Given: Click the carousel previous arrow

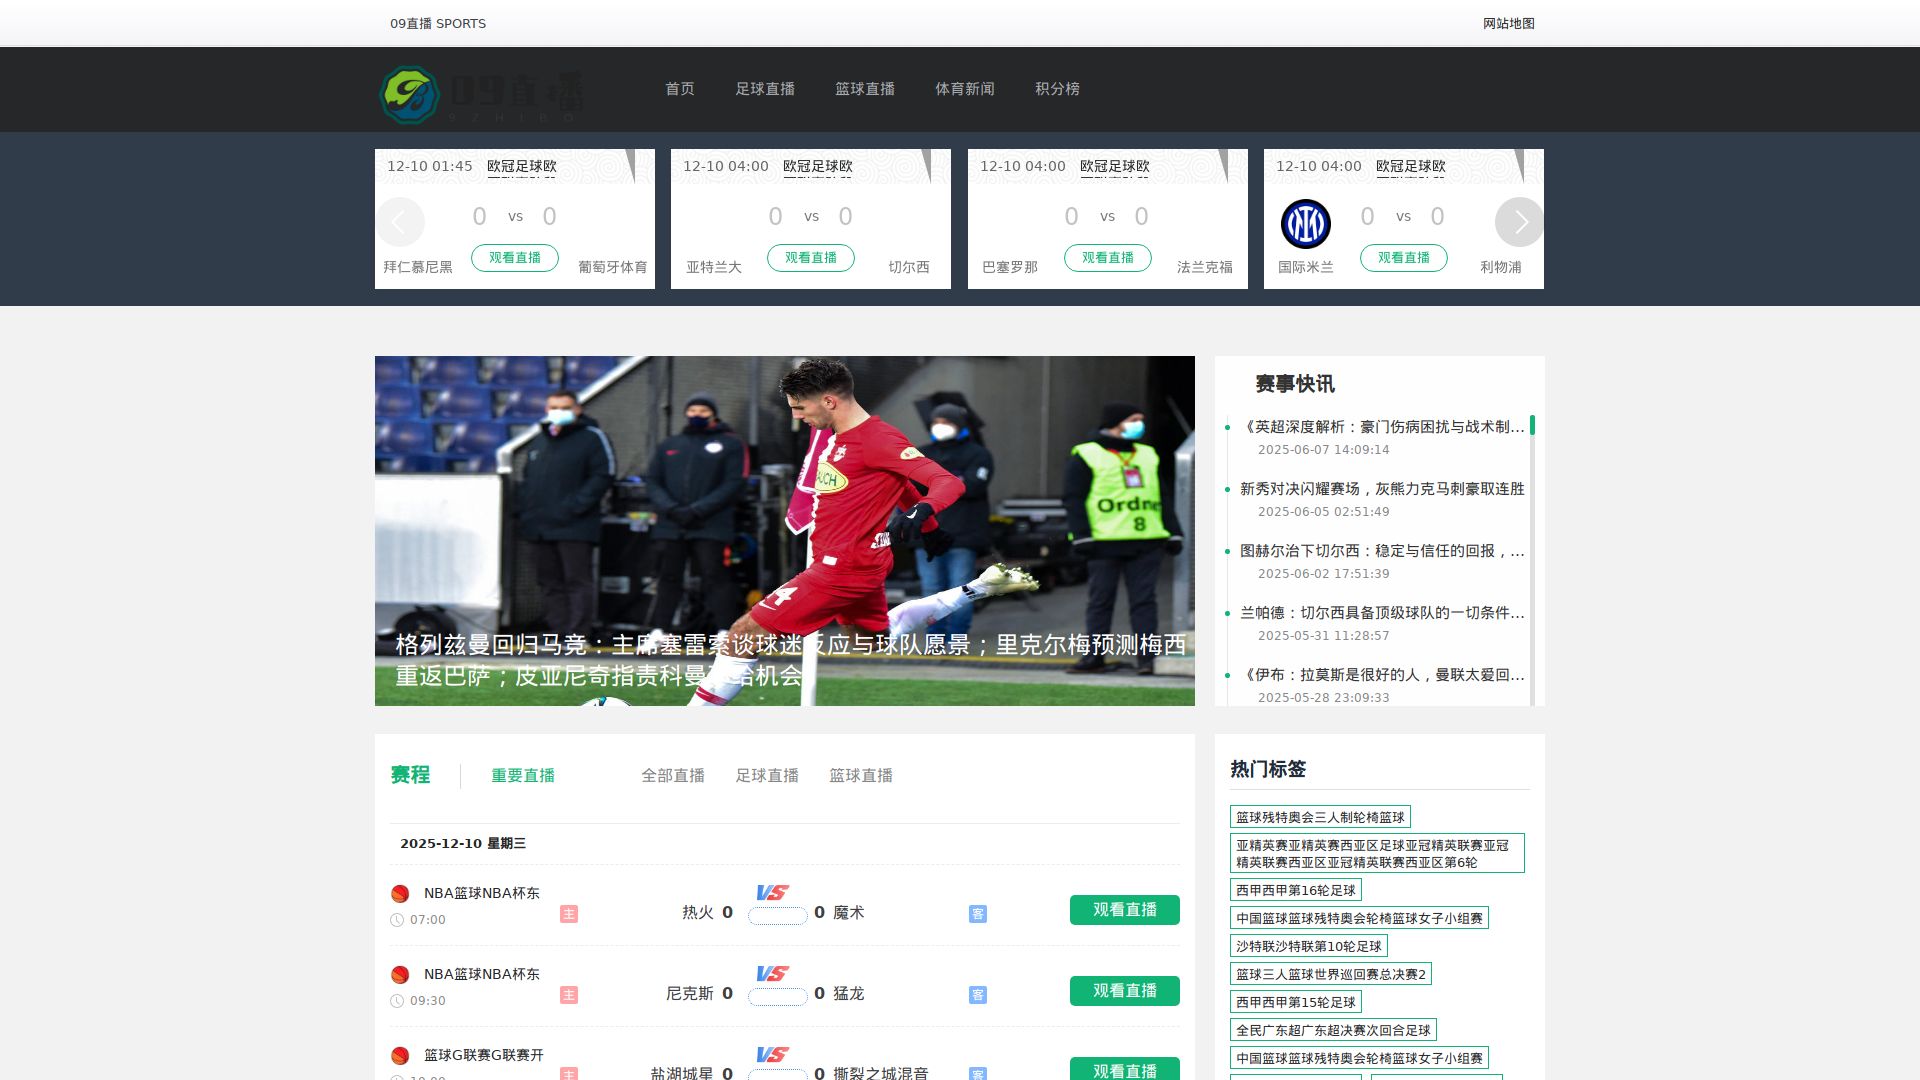Looking at the screenshot, I should click(400, 222).
